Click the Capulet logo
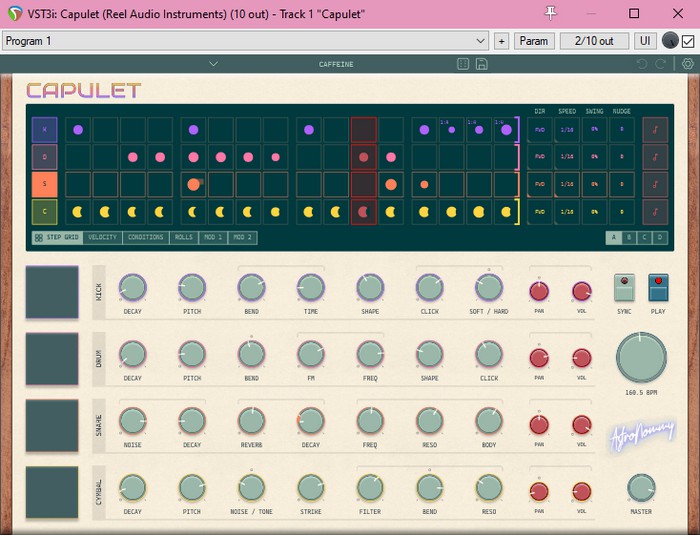The width and height of the screenshot is (700, 535). click(x=83, y=91)
